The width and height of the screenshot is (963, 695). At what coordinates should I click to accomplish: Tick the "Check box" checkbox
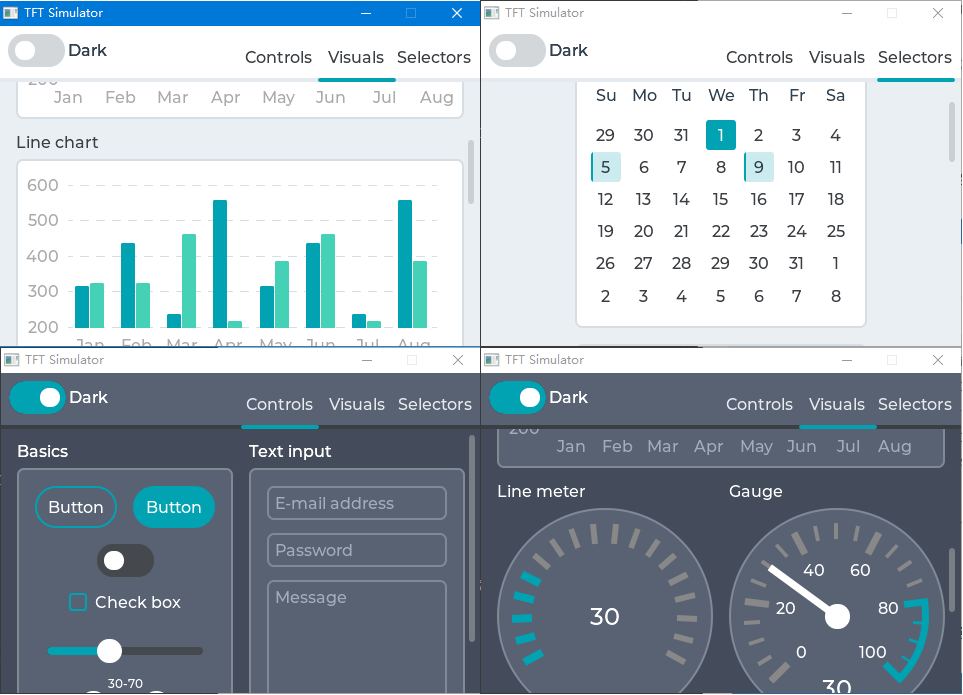click(x=78, y=602)
